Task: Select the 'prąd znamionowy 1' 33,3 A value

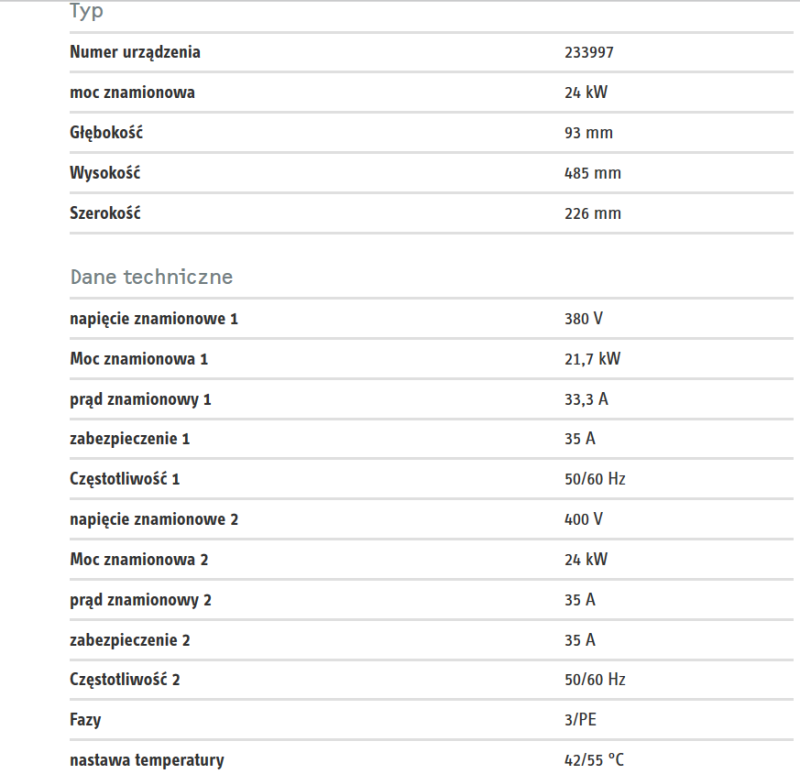Action: click(586, 399)
